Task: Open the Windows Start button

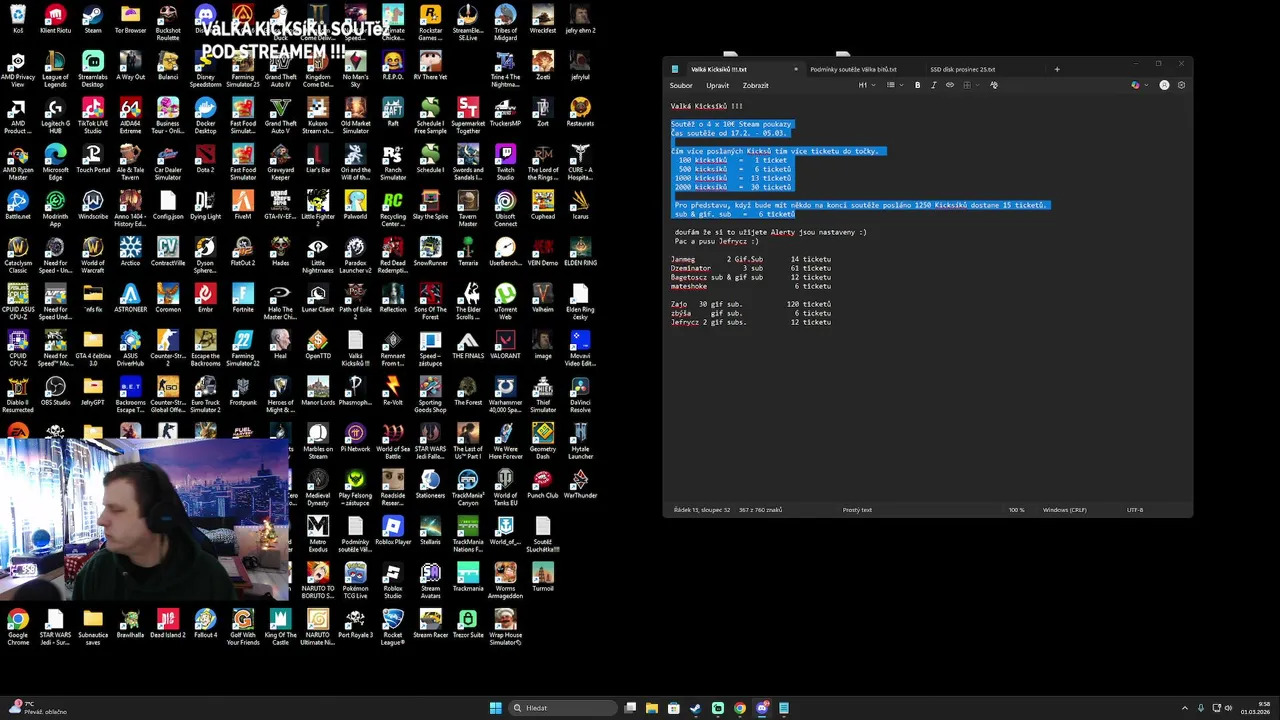Action: (495, 708)
